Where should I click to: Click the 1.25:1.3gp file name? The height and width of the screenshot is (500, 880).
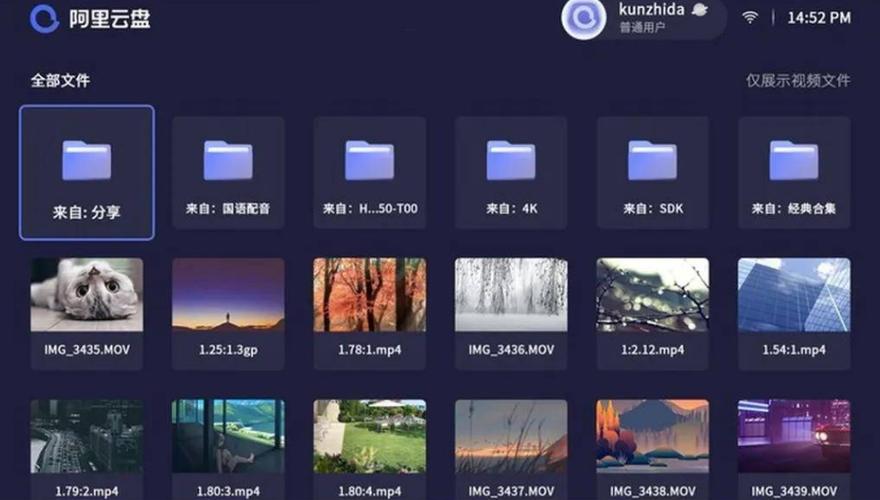point(228,350)
